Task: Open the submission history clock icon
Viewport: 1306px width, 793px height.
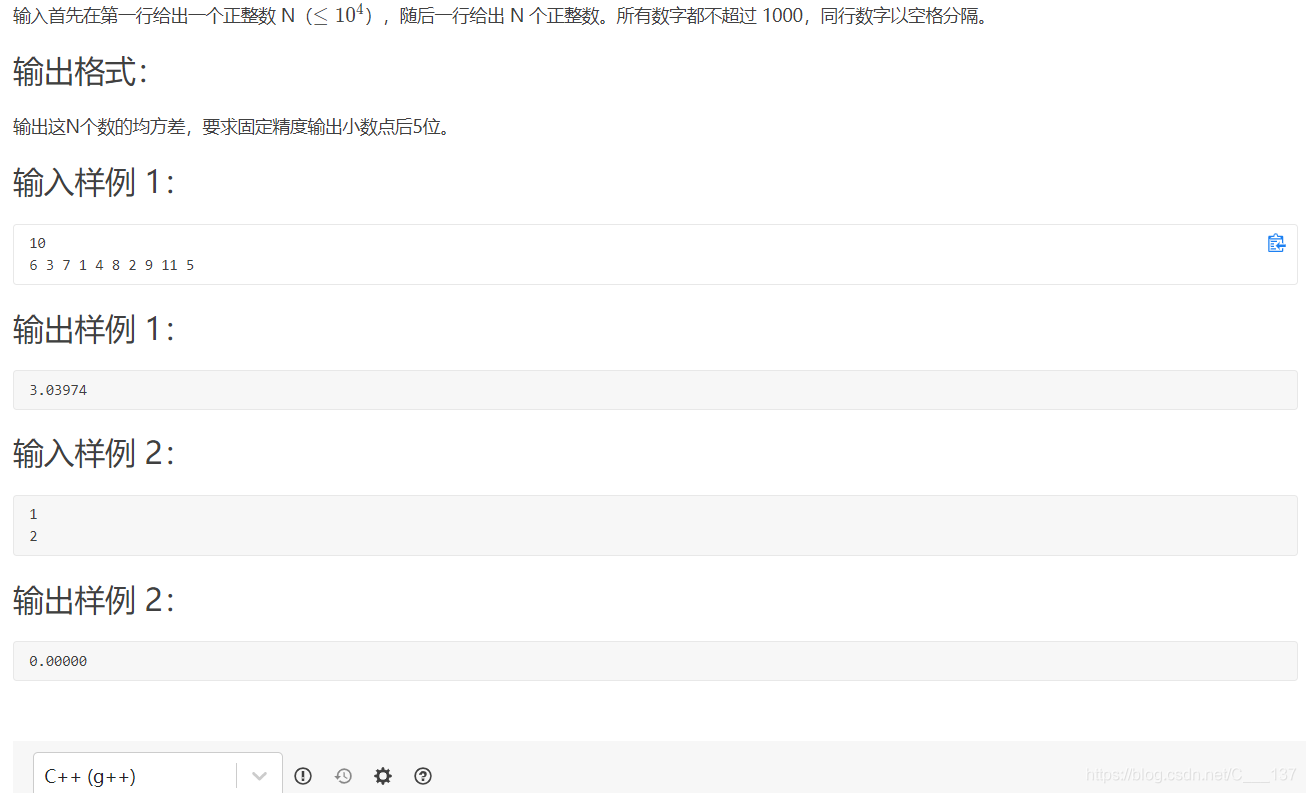Action: point(343,776)
